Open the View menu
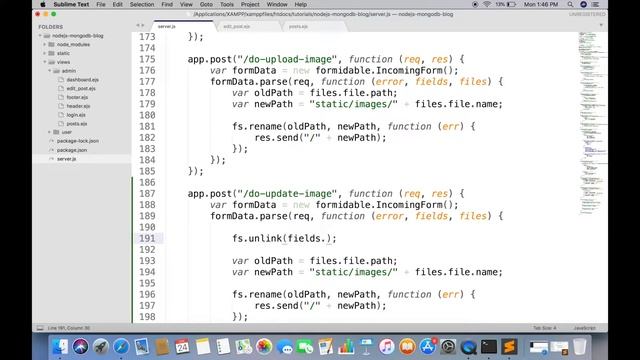The height and width of the screenshot is (360, 640). pos(186,4)
